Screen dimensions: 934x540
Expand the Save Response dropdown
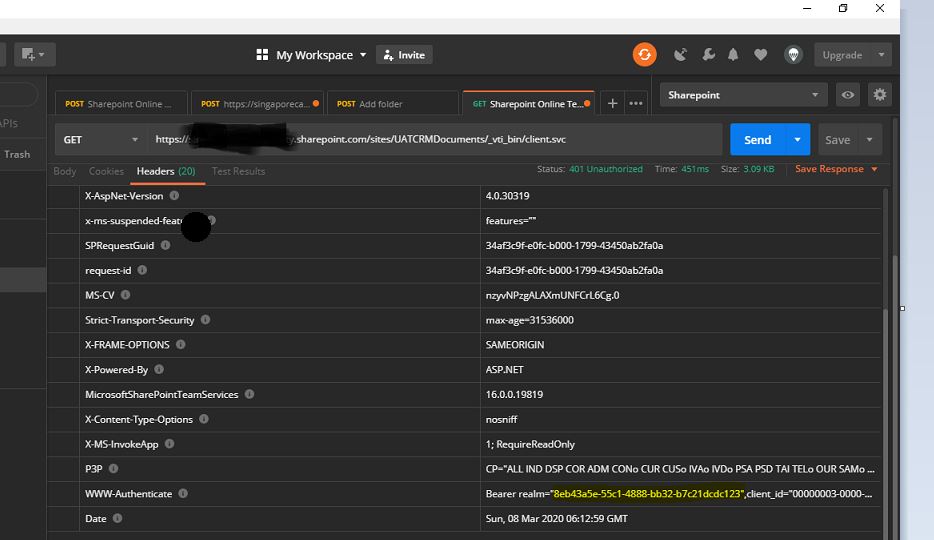click(x=875, y=170)
